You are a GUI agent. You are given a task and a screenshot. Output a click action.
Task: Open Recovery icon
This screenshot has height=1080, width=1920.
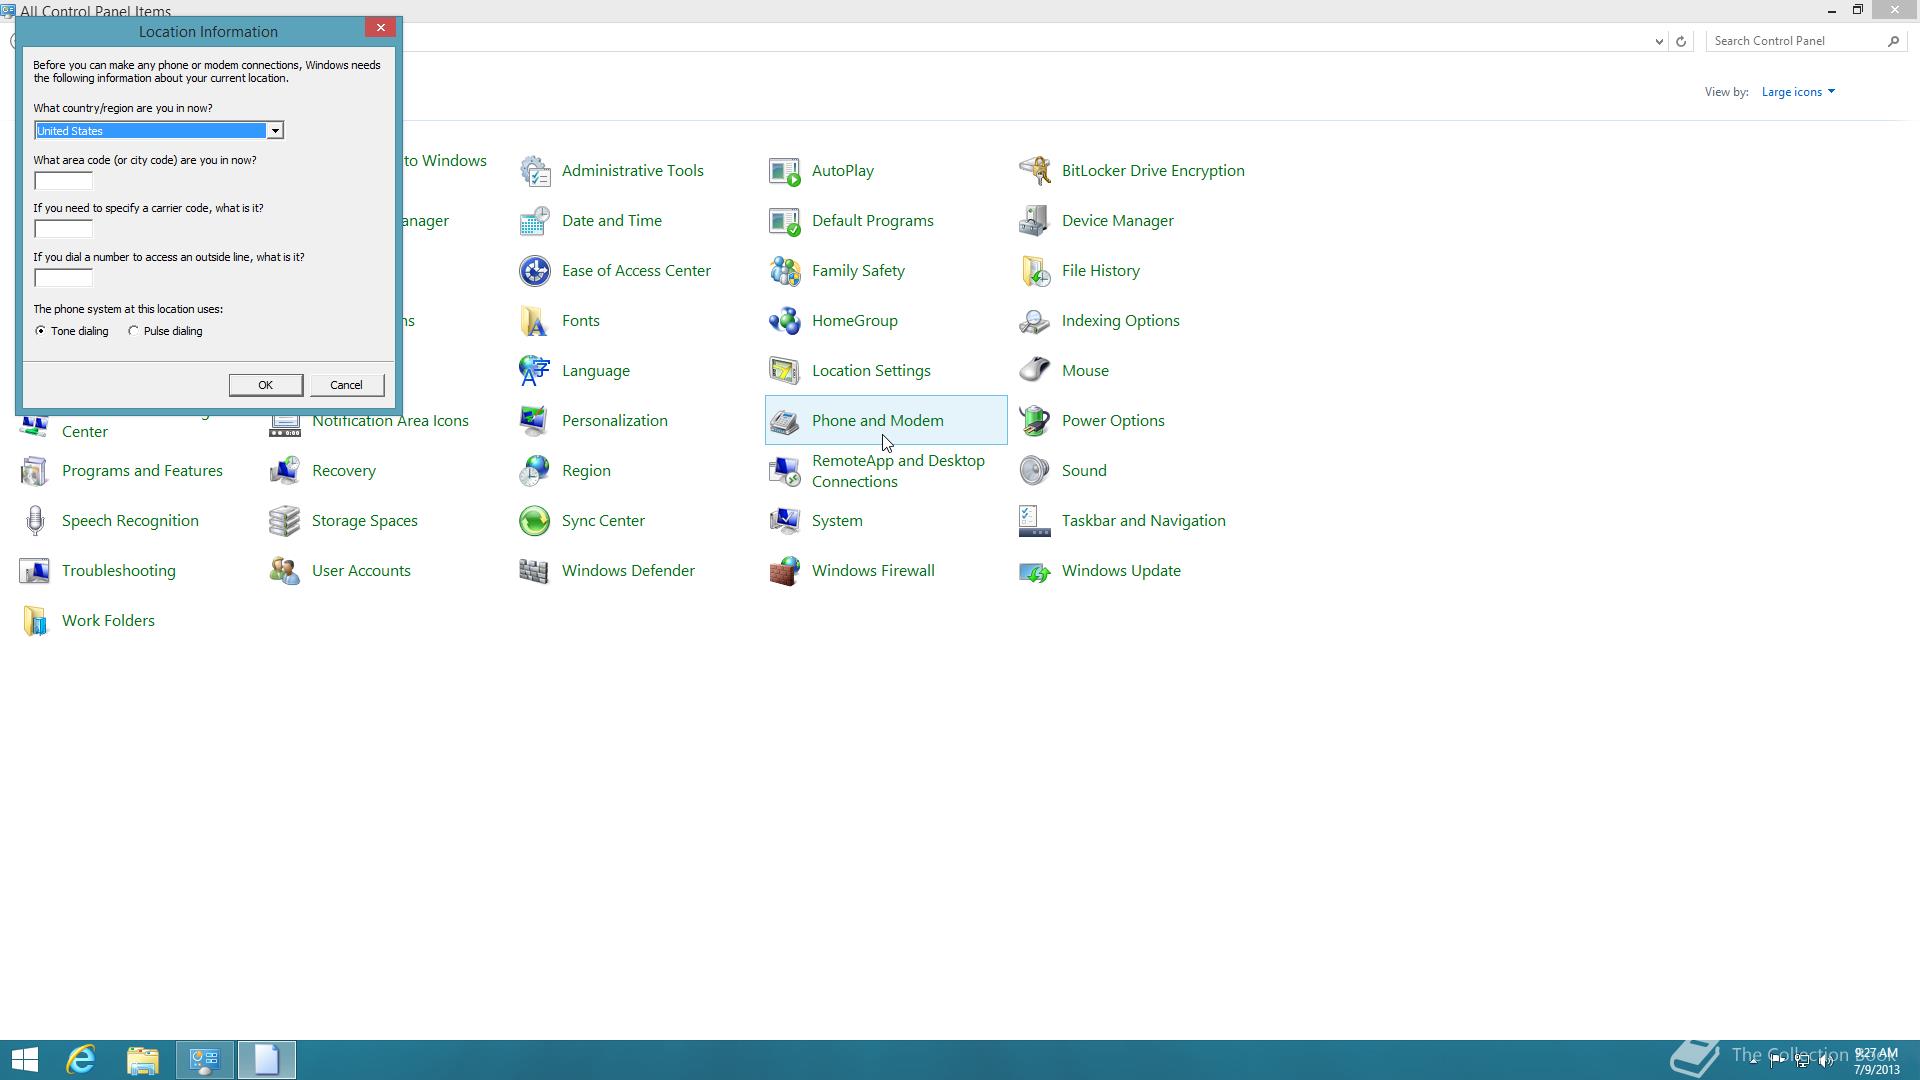tap(285, 471)
